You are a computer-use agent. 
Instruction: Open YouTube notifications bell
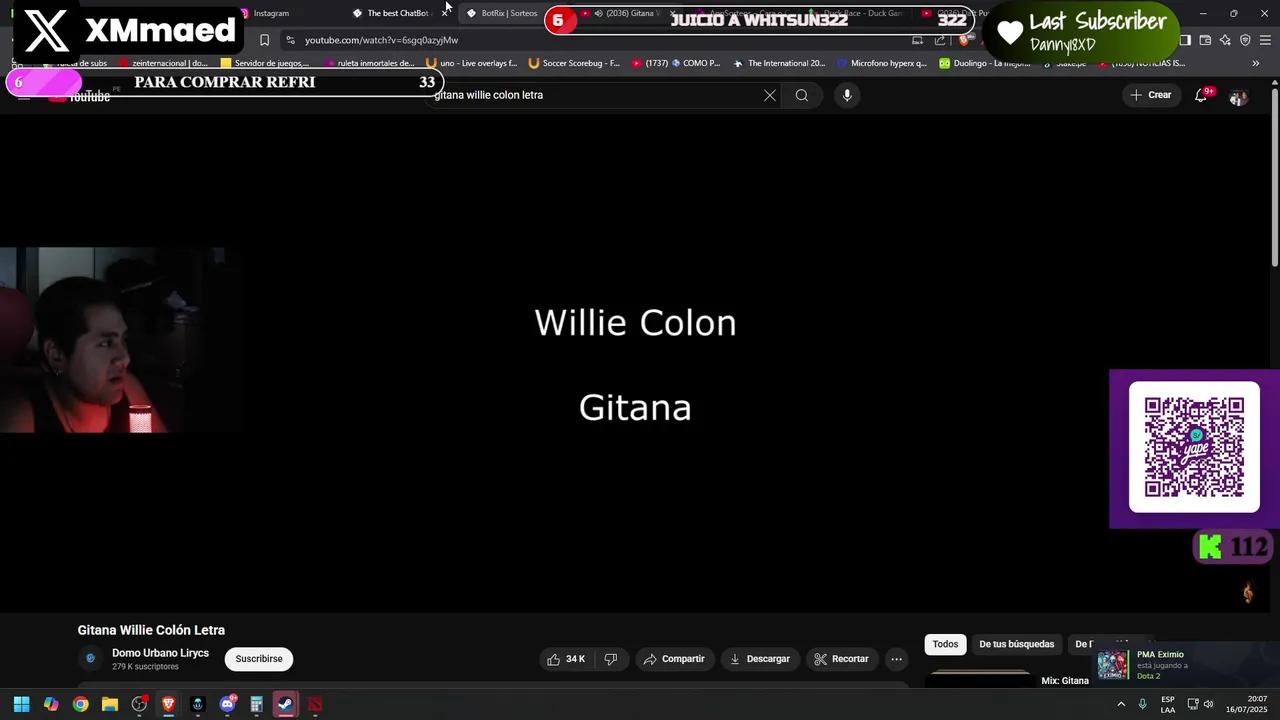(x=1201, y=95)
